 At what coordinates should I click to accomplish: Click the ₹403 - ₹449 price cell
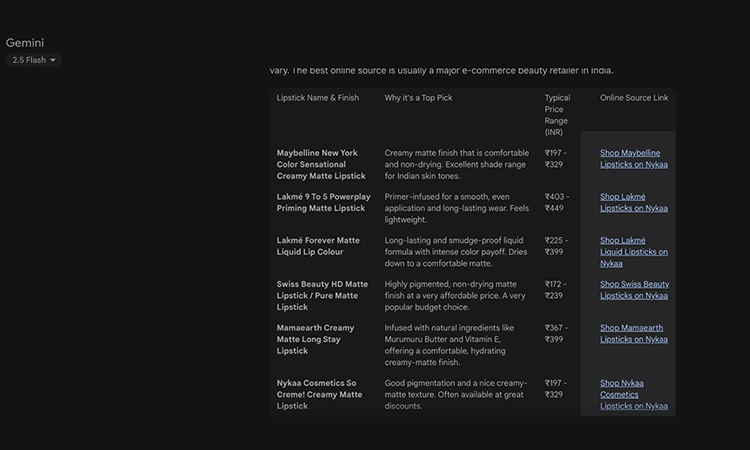point(557,203)
